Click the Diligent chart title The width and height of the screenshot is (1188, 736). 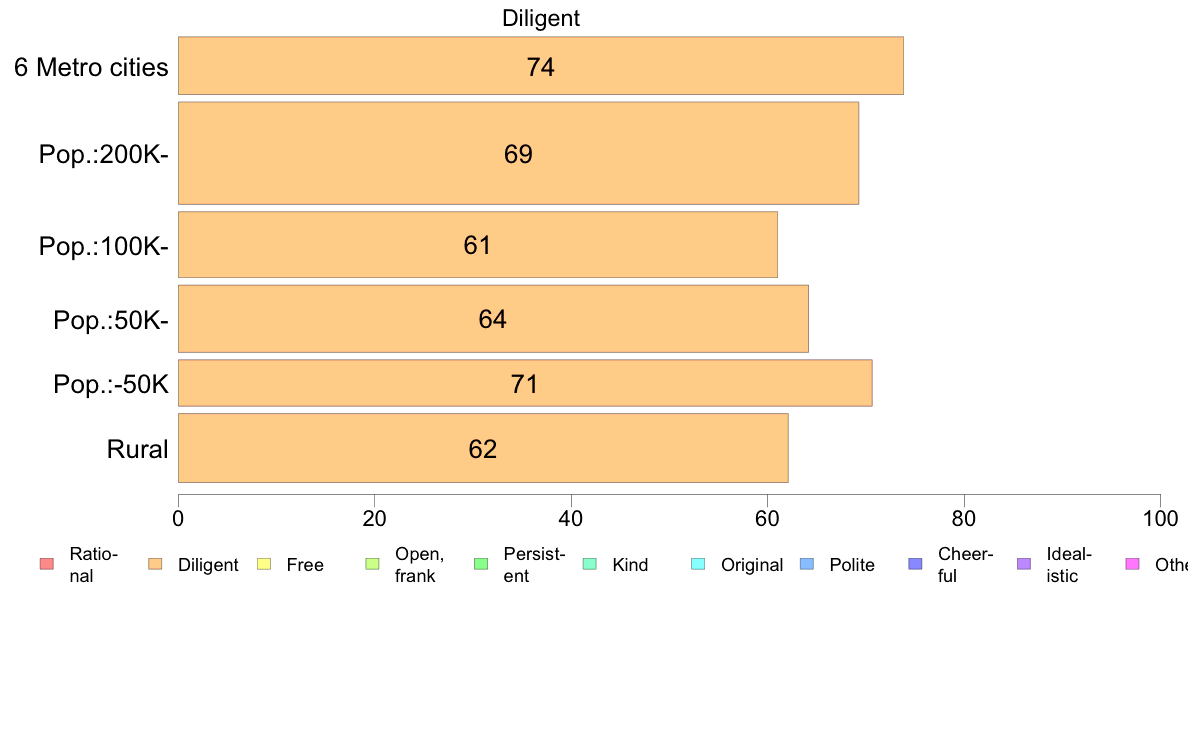coord(541,18)
